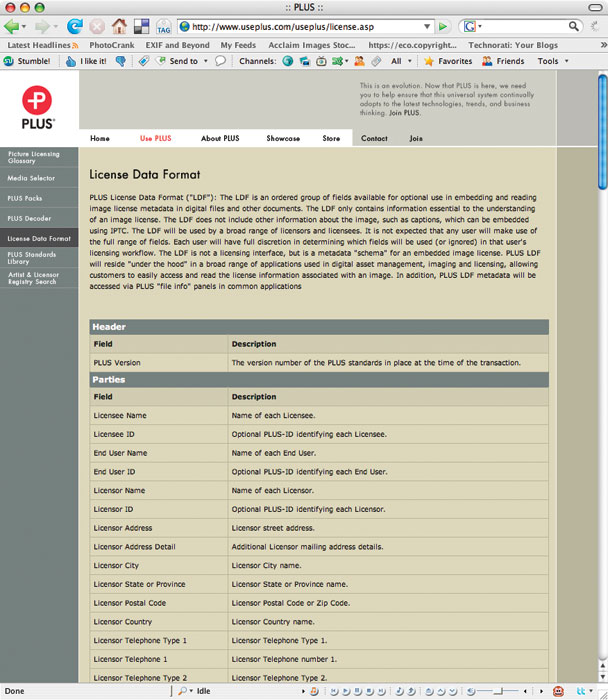
Task: Open the Contact navigation tab
Action: click(374, 138)
